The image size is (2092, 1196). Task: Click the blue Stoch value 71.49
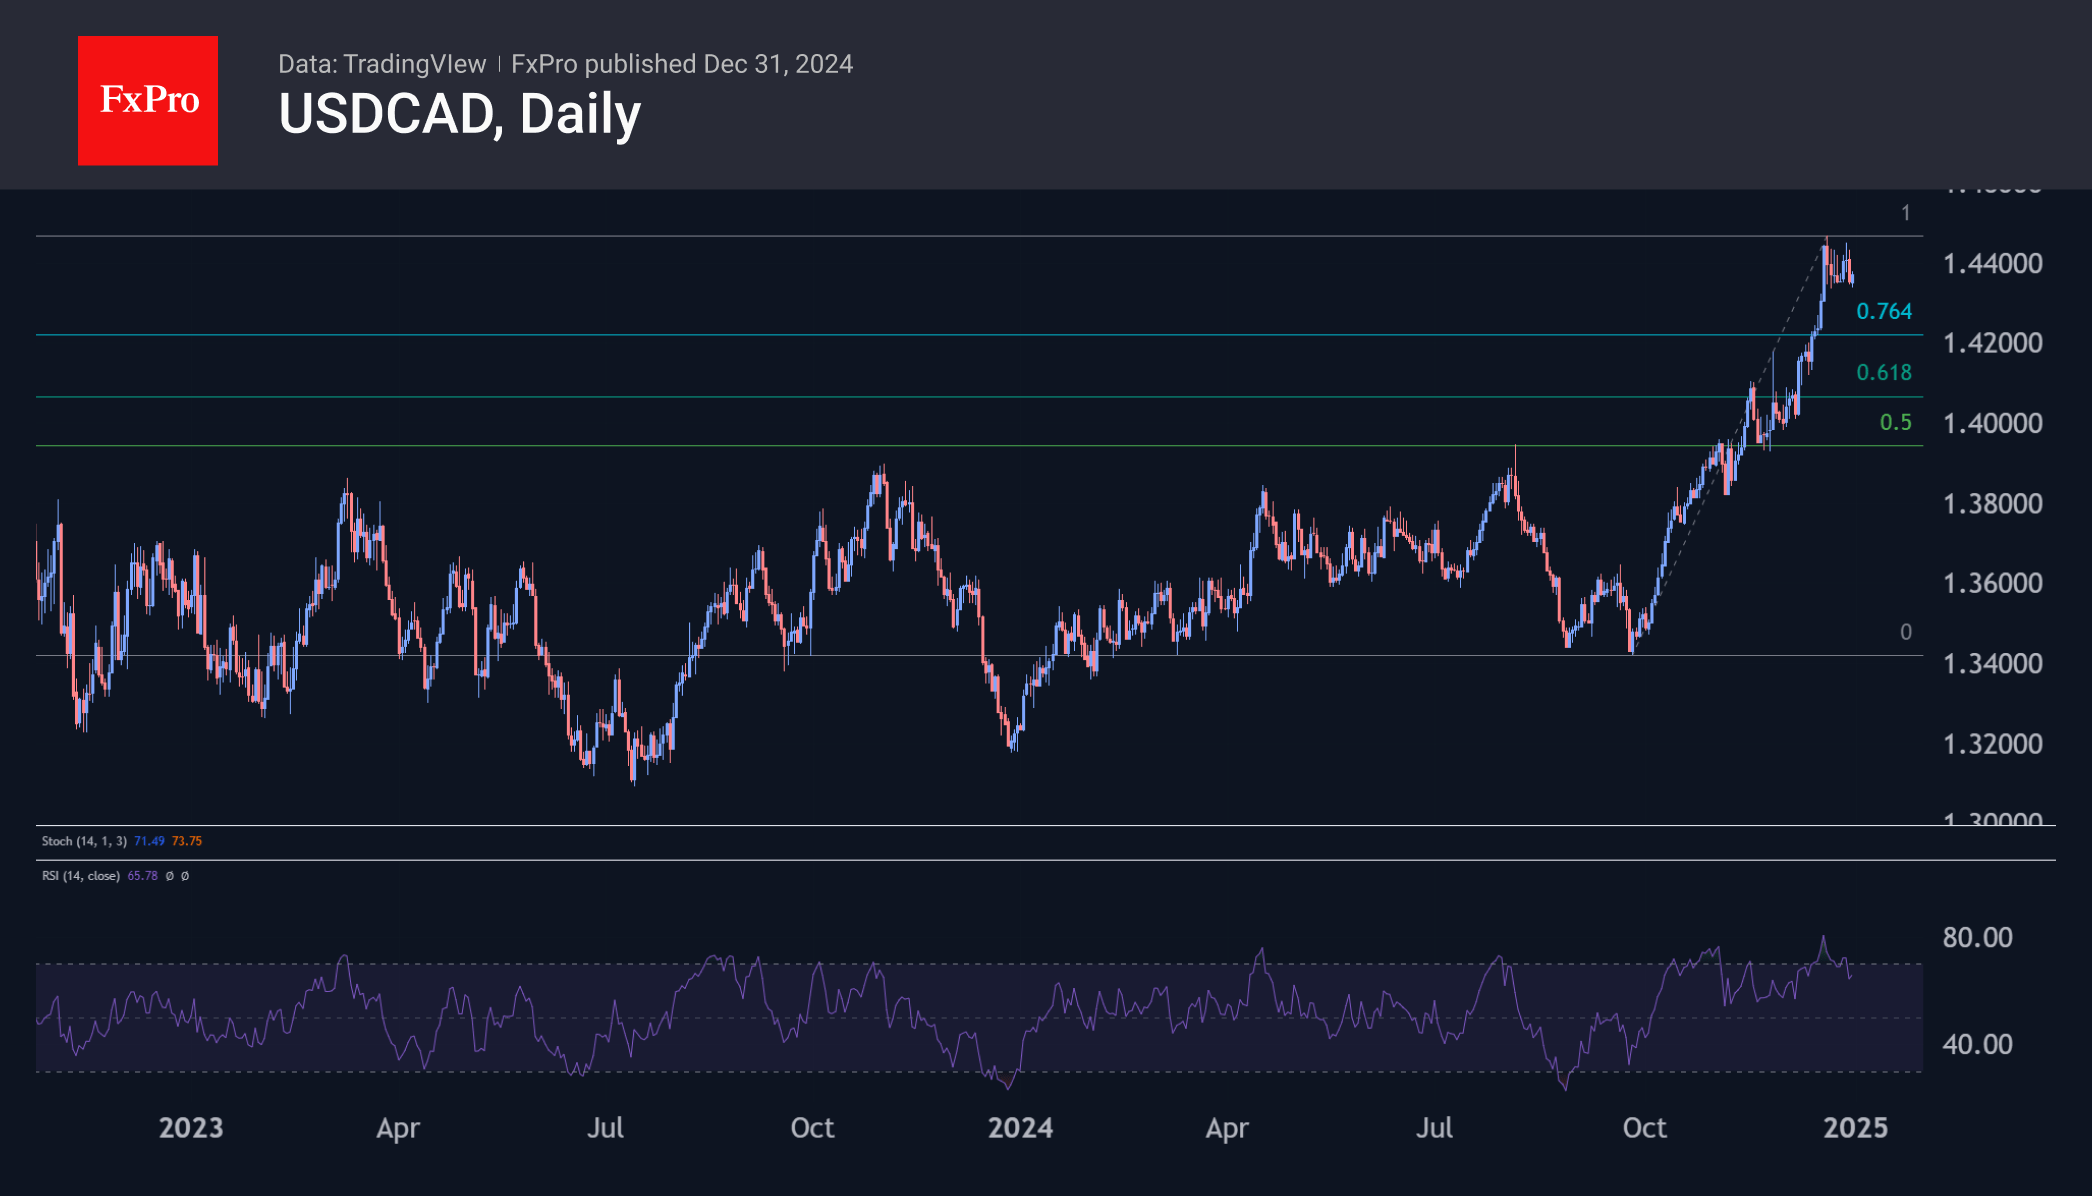click(x=149, y=841)
